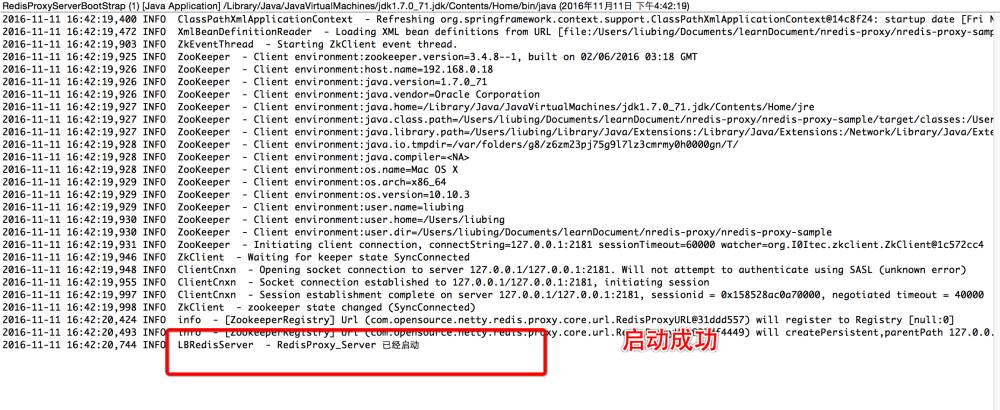Viewport: 1000px width, 410px height.
Task: Click the user.name=liubing log entry
Action: [233, 207]
